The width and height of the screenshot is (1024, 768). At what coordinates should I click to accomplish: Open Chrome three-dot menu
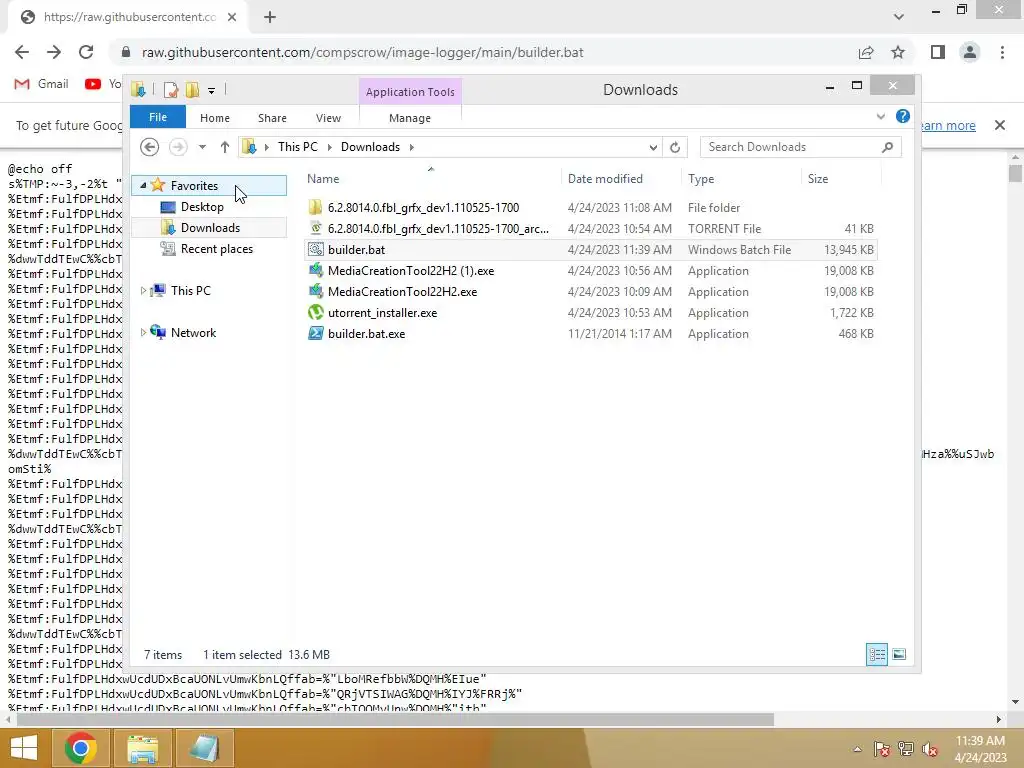1002,52
